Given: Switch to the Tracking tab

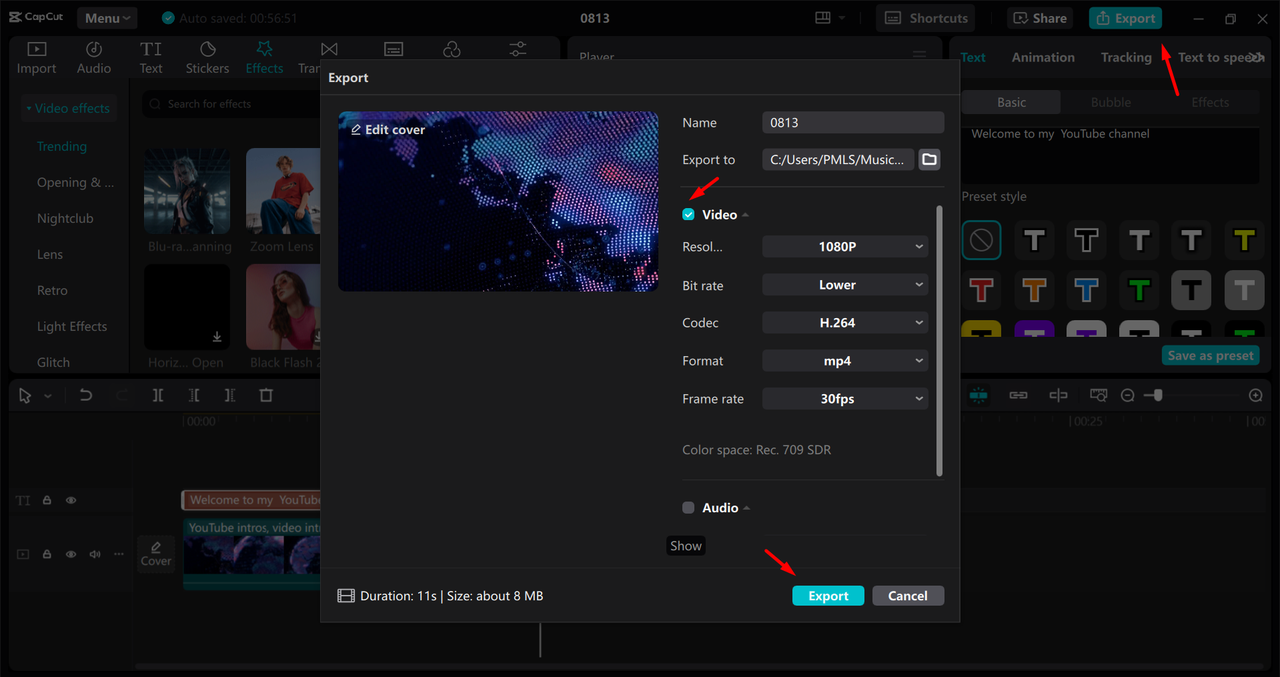Looking at the screenshot, I should 1126,57.
